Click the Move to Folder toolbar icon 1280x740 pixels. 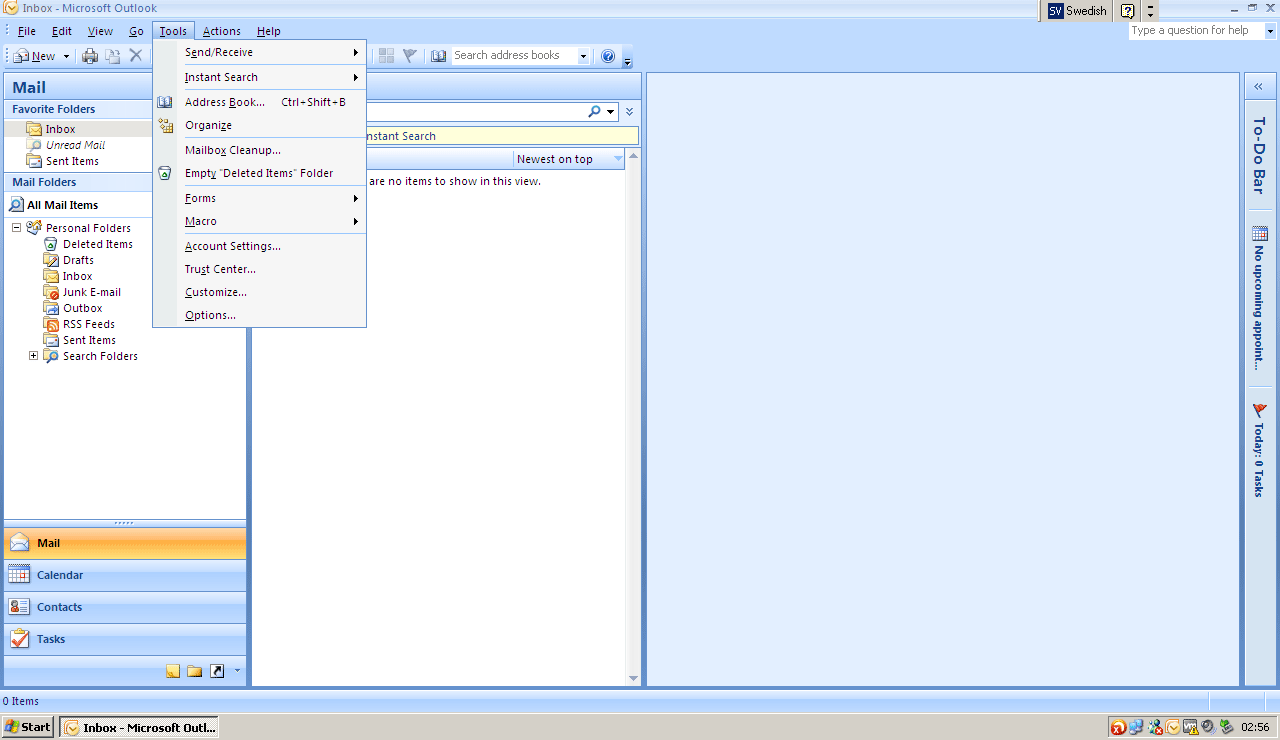[x=113, y=56]
